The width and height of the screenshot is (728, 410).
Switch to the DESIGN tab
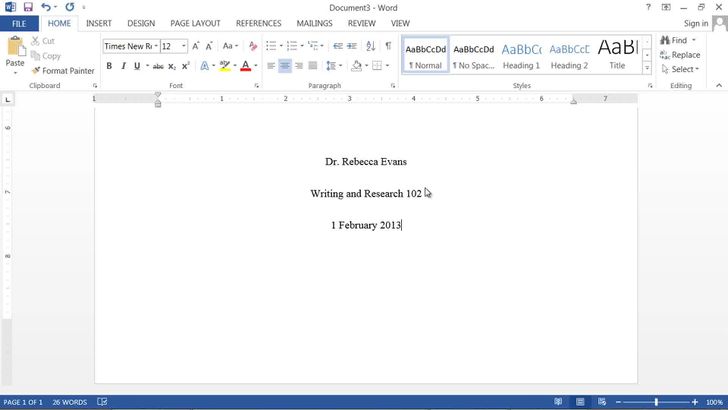pyautogui.click(x=141, y=23)
